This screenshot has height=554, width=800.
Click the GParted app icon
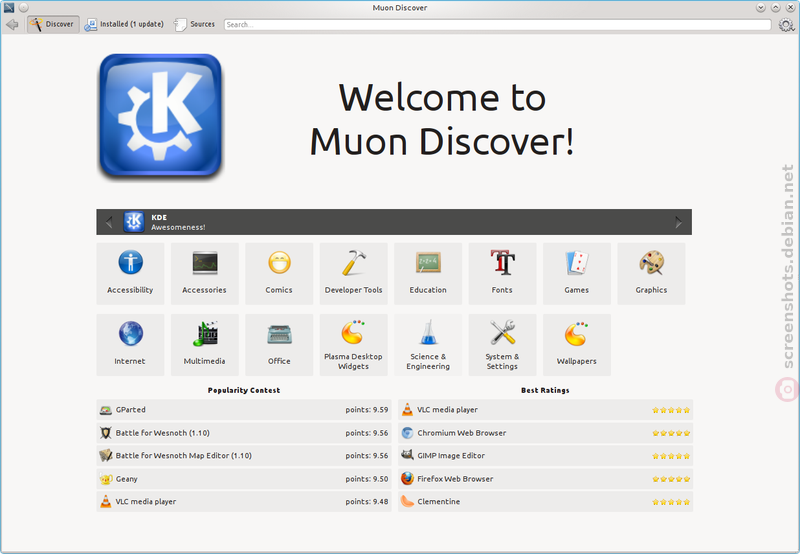coord(106,410)
